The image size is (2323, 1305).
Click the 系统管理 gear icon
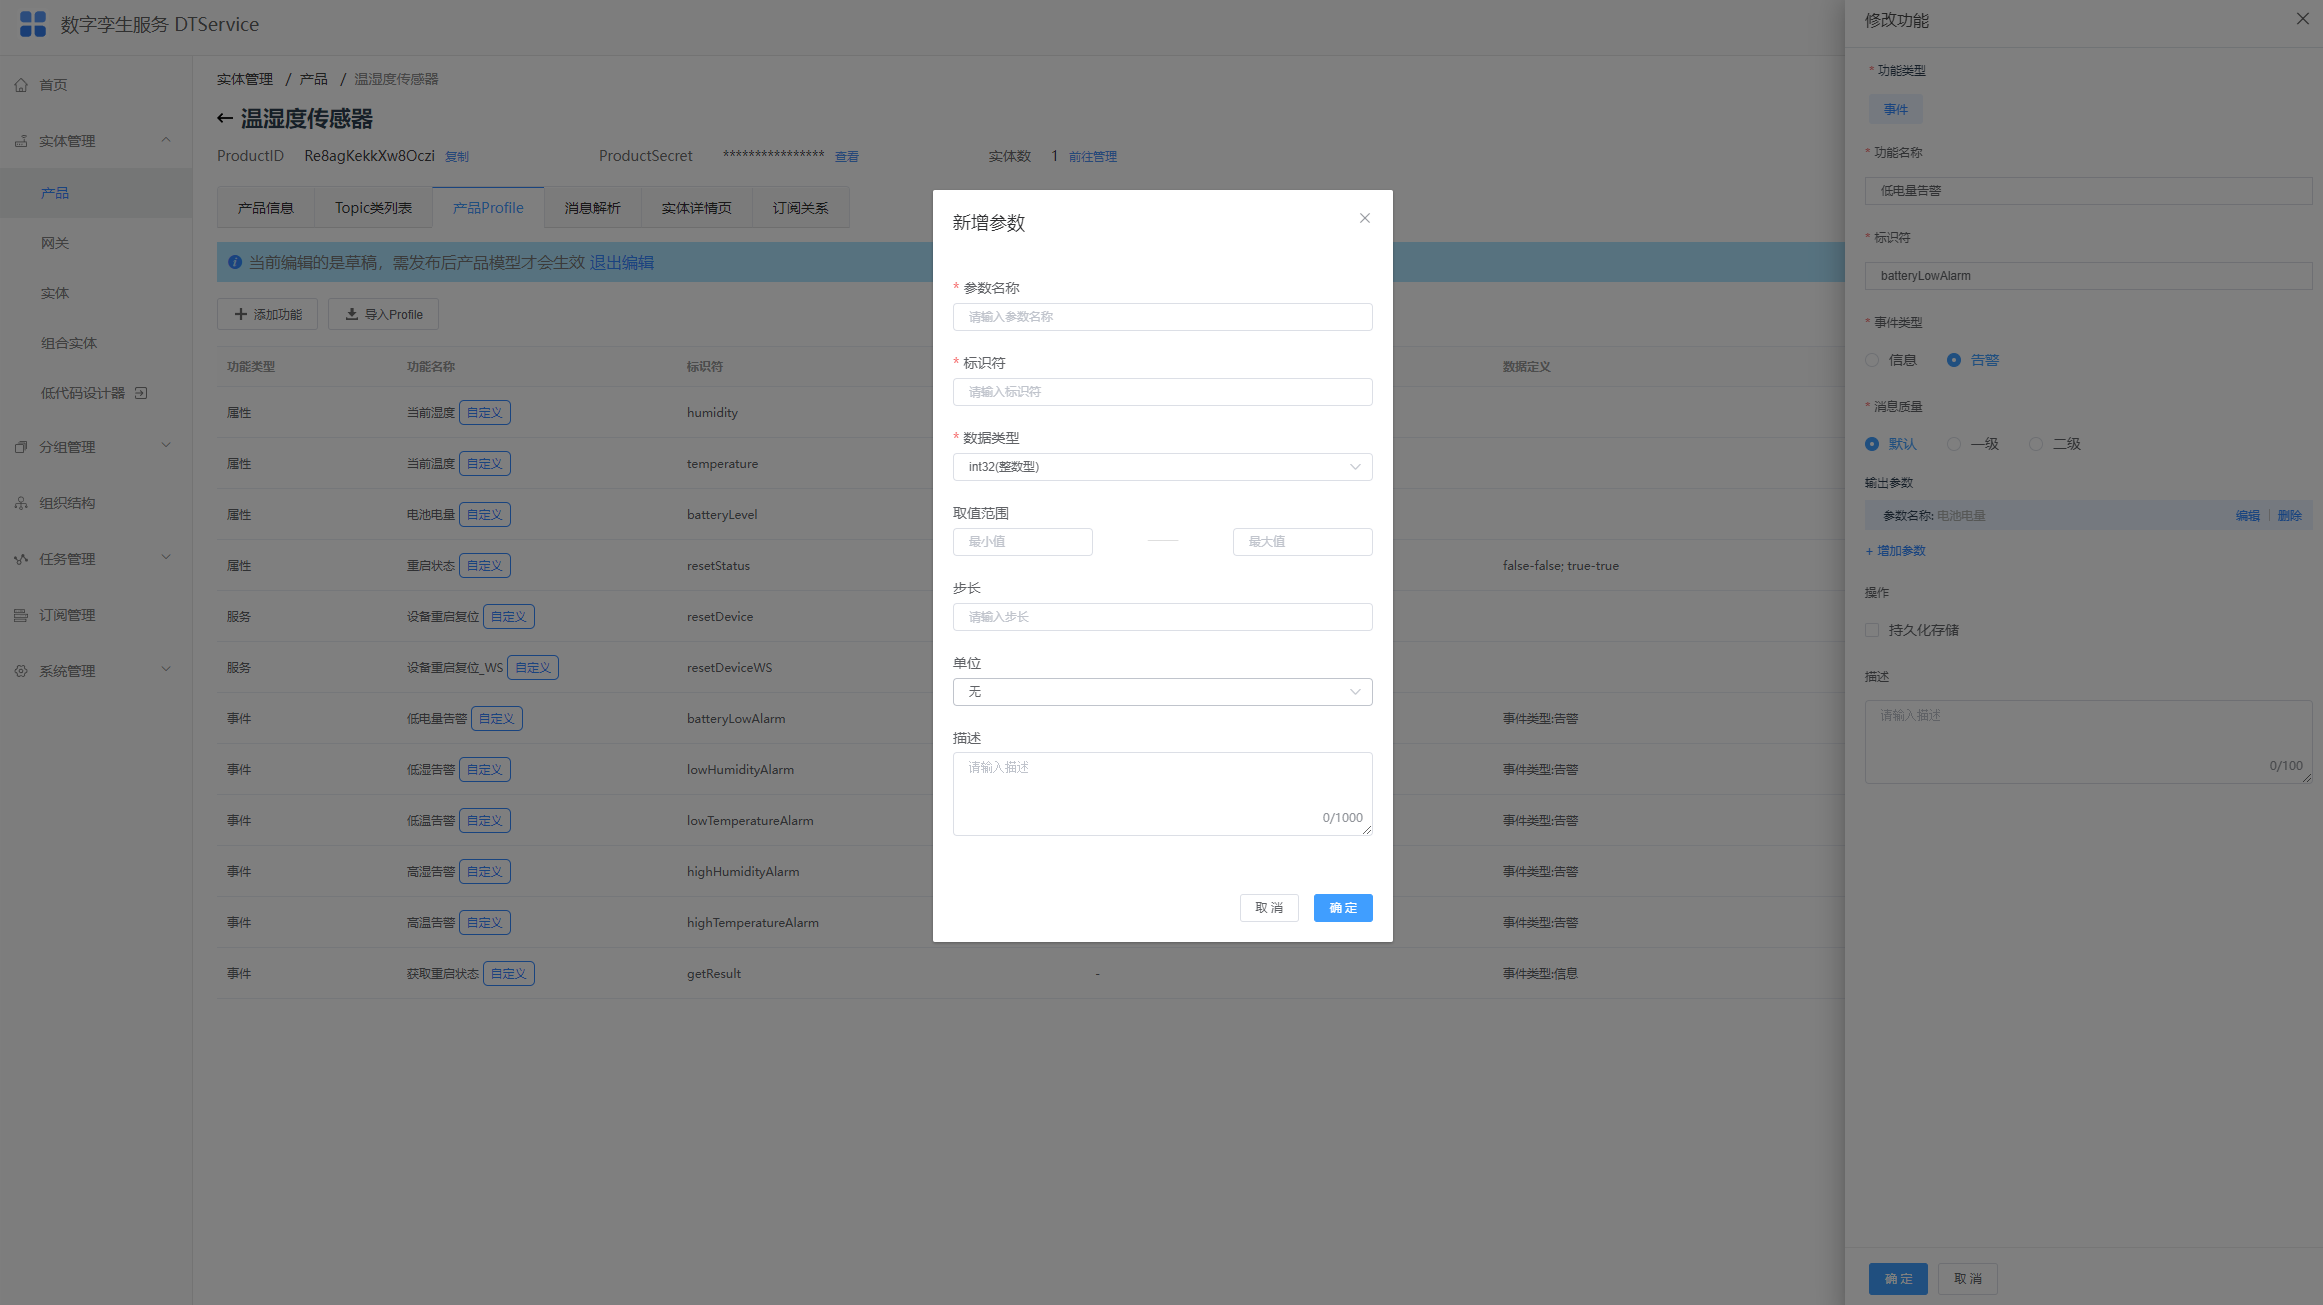point(21,671)
